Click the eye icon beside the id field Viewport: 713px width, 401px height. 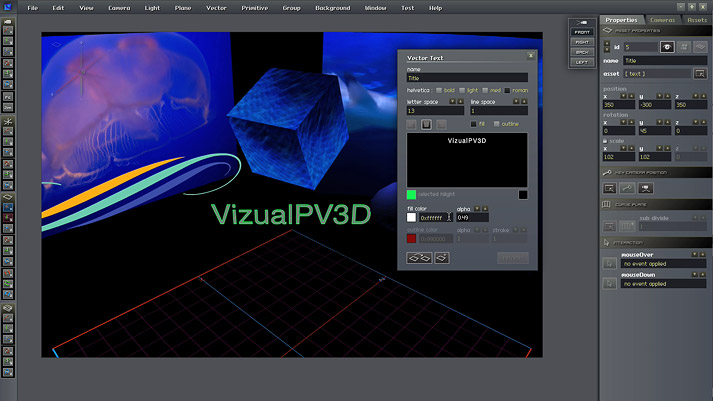coord(666,46)
